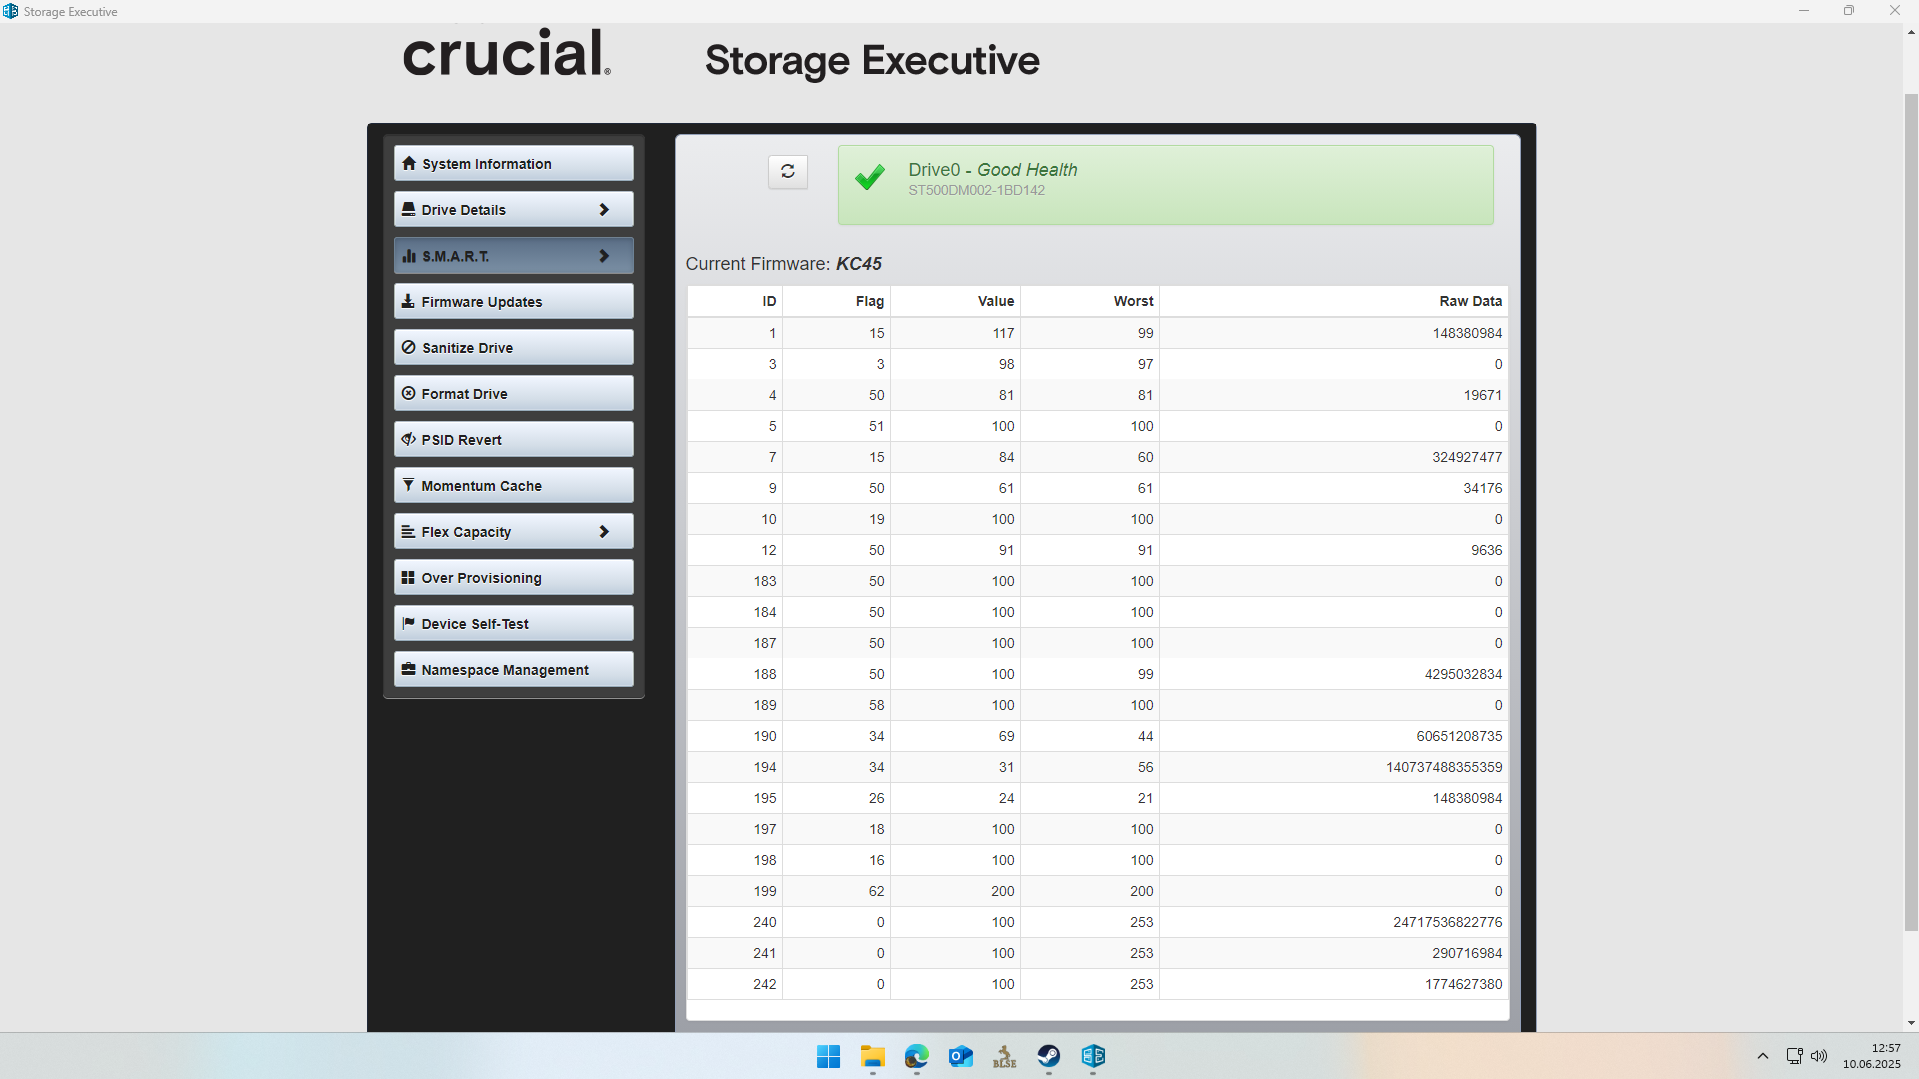Click the Storage Executive taskbar icon
The width and height of the screenshot is (1919, 1079).
(x=1092, y=1056)
